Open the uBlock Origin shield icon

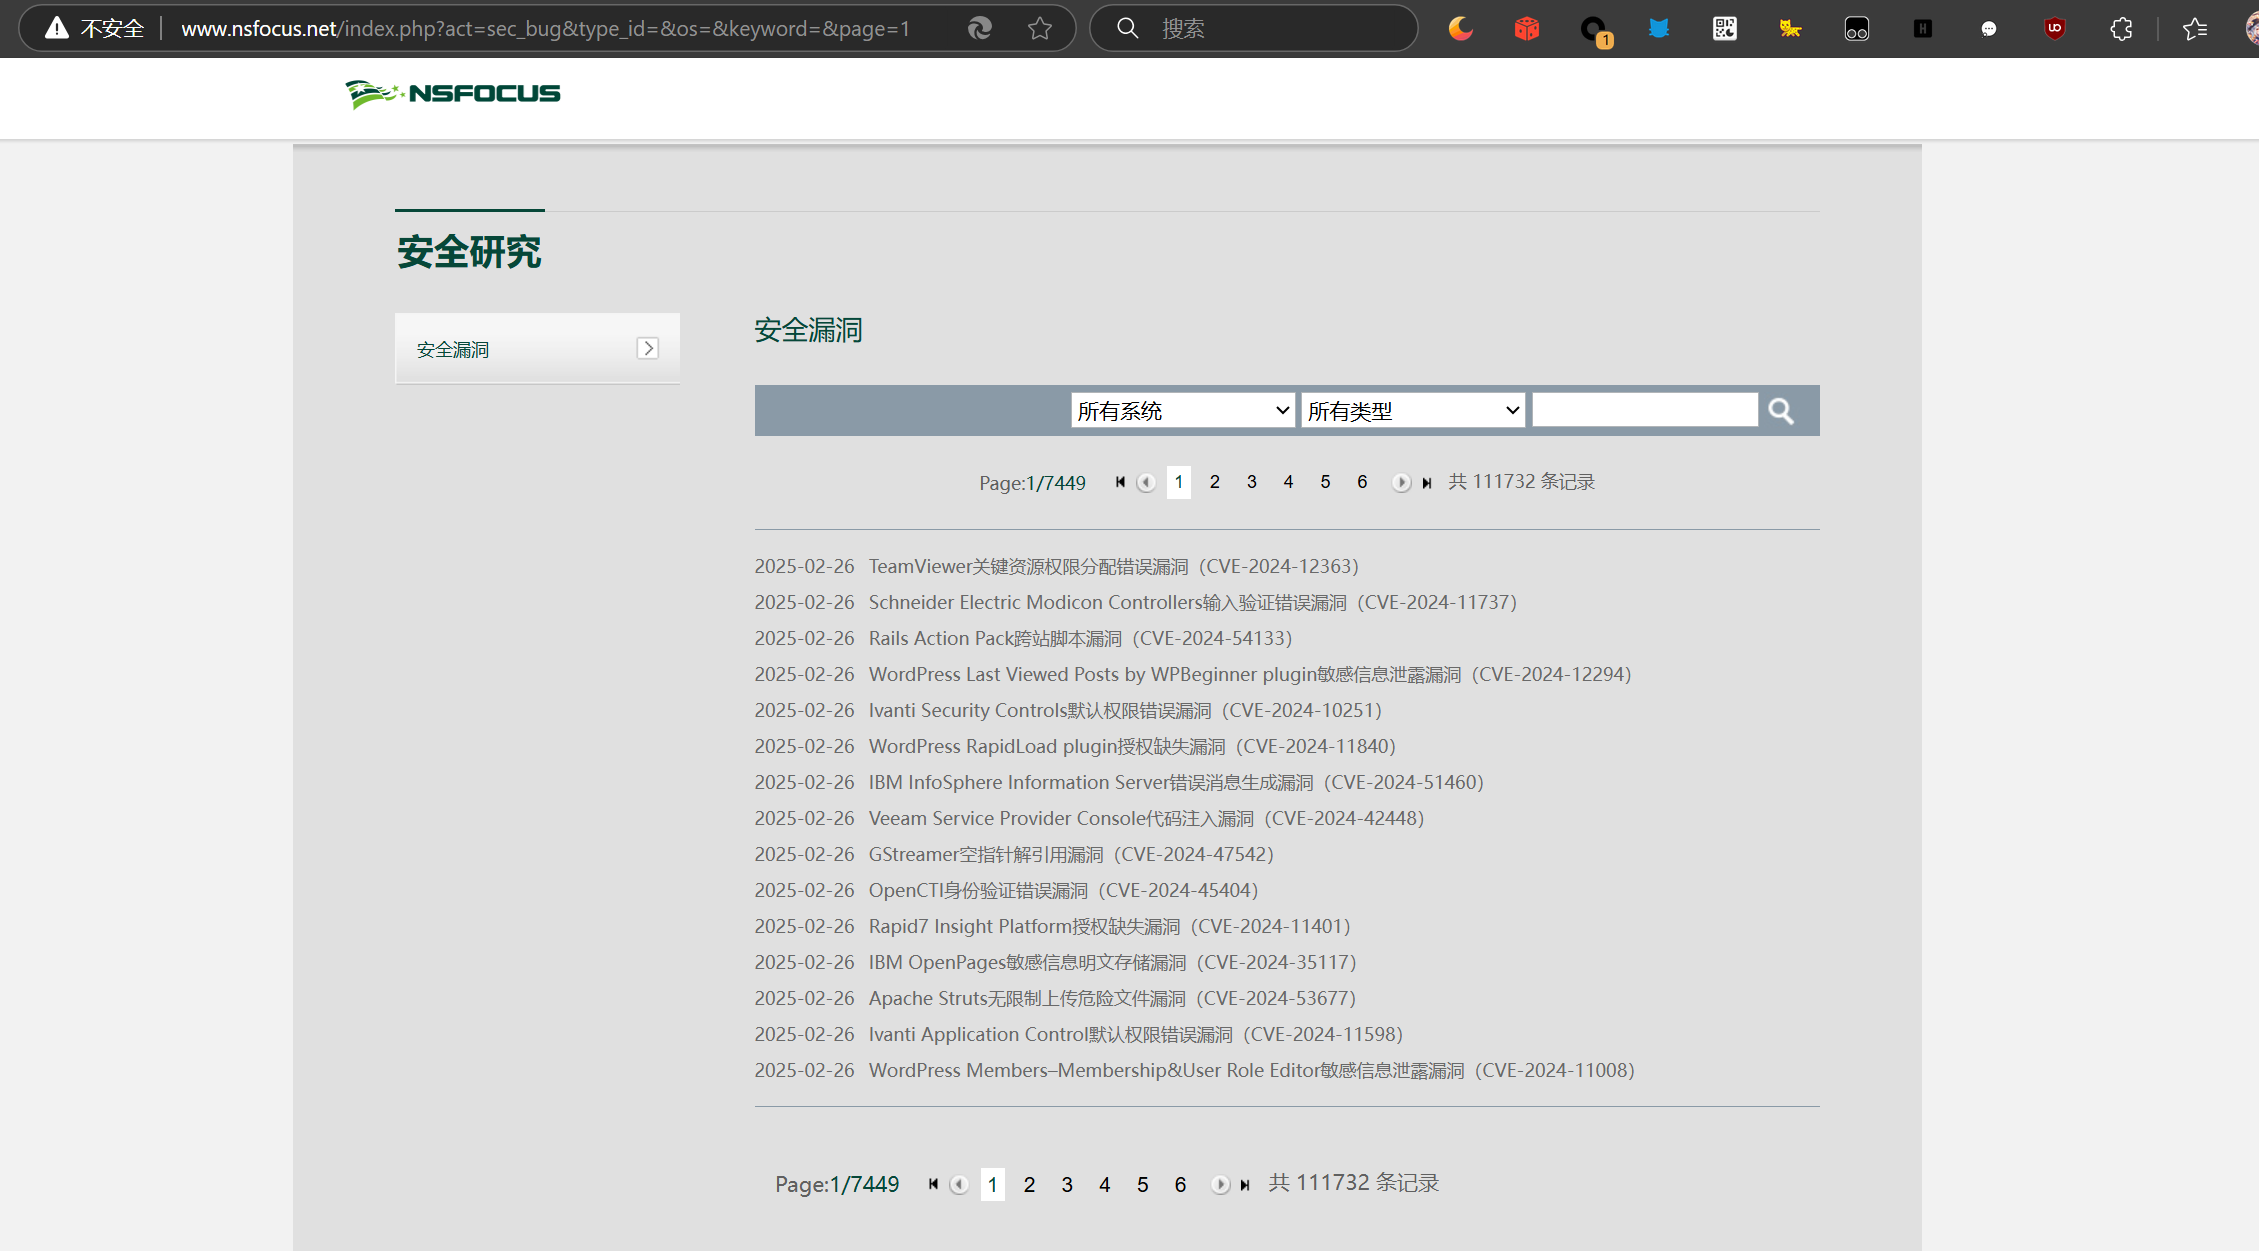pos(2055,28)
